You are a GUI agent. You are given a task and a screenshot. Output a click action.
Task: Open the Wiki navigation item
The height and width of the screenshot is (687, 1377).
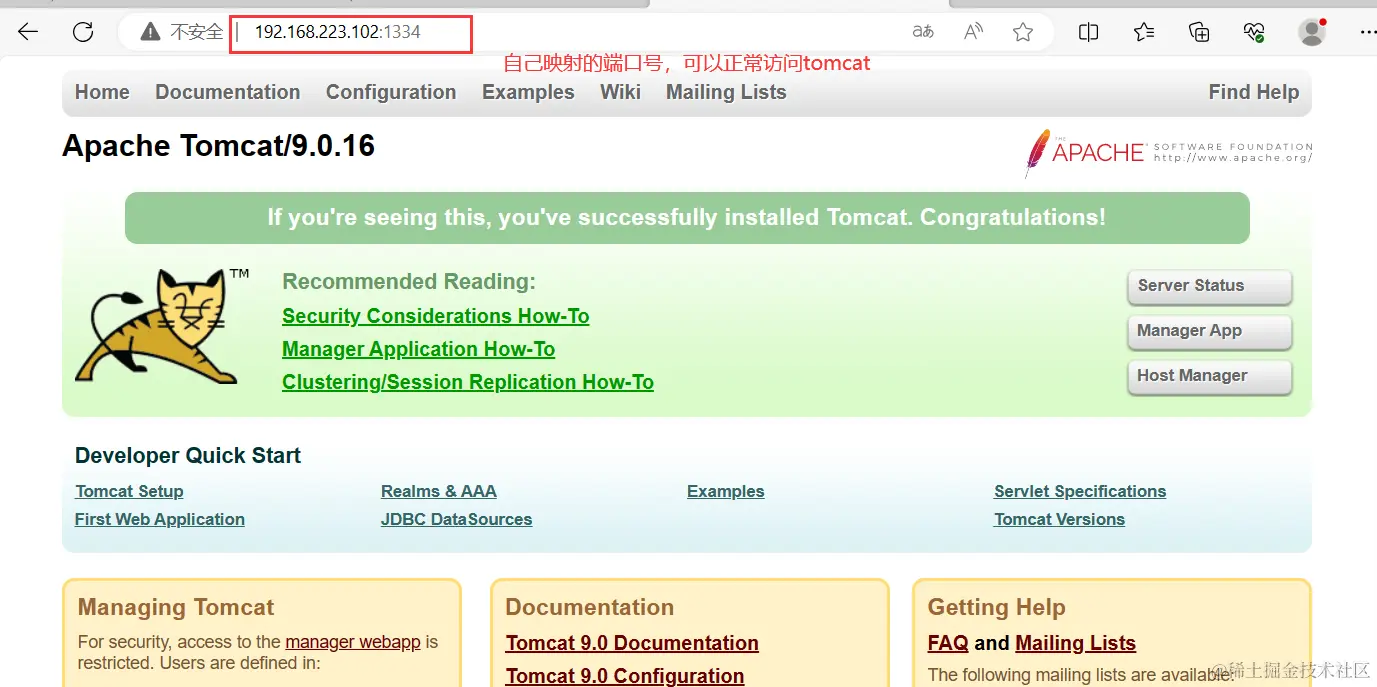click(x=620, y=92)
